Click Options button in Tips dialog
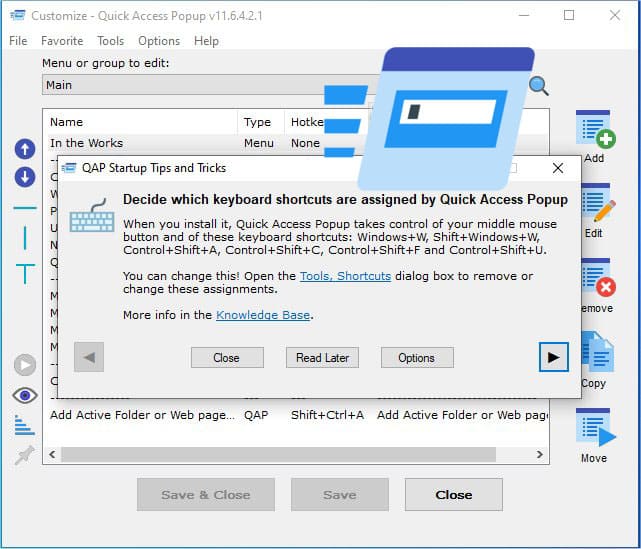Image resolution: width=641 pixels, height=549 pixels. (x=417, y=358)
